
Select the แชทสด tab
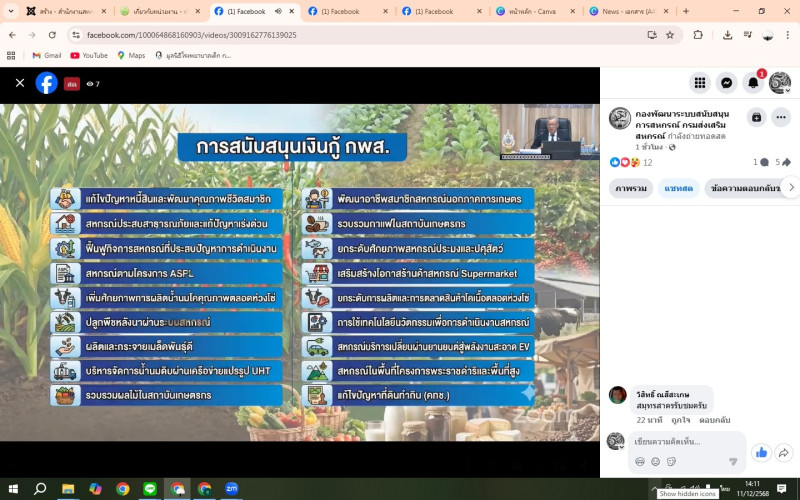(x=679, y=187)
